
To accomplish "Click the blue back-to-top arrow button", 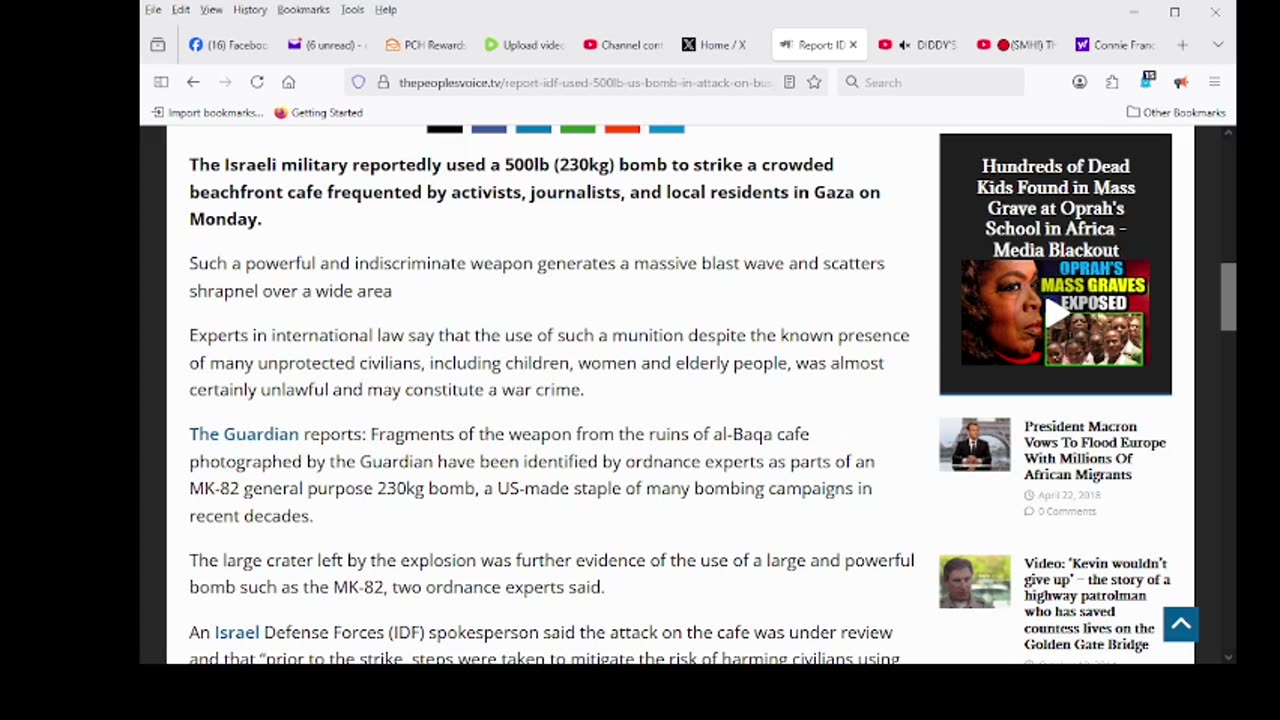I will click(1181, 624).
